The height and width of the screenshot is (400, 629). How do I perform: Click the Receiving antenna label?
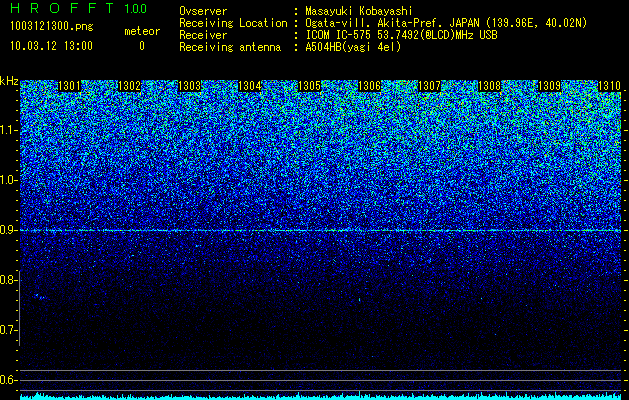click(x=230, y=47)
